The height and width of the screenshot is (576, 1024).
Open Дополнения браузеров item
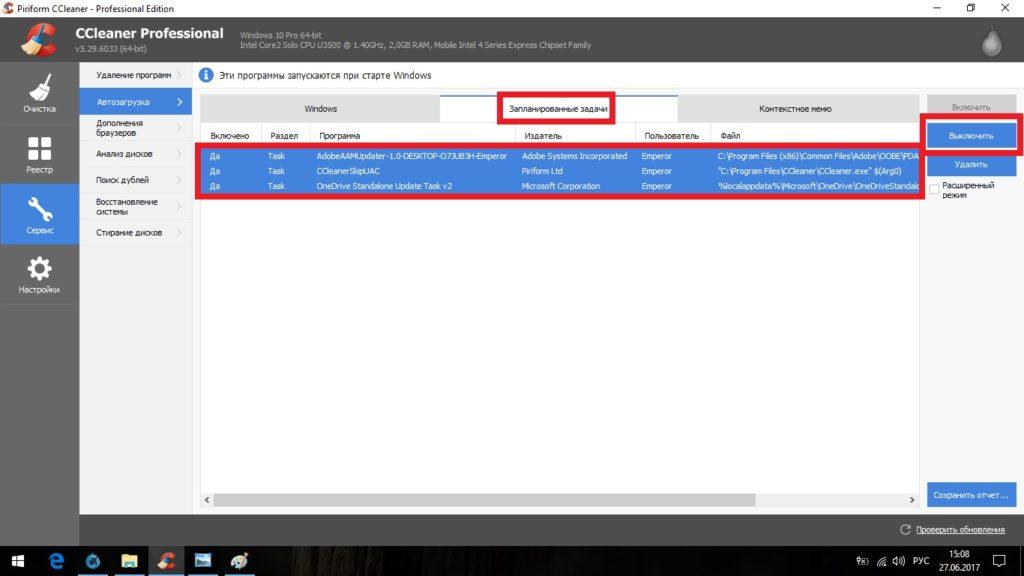[135, 128]
